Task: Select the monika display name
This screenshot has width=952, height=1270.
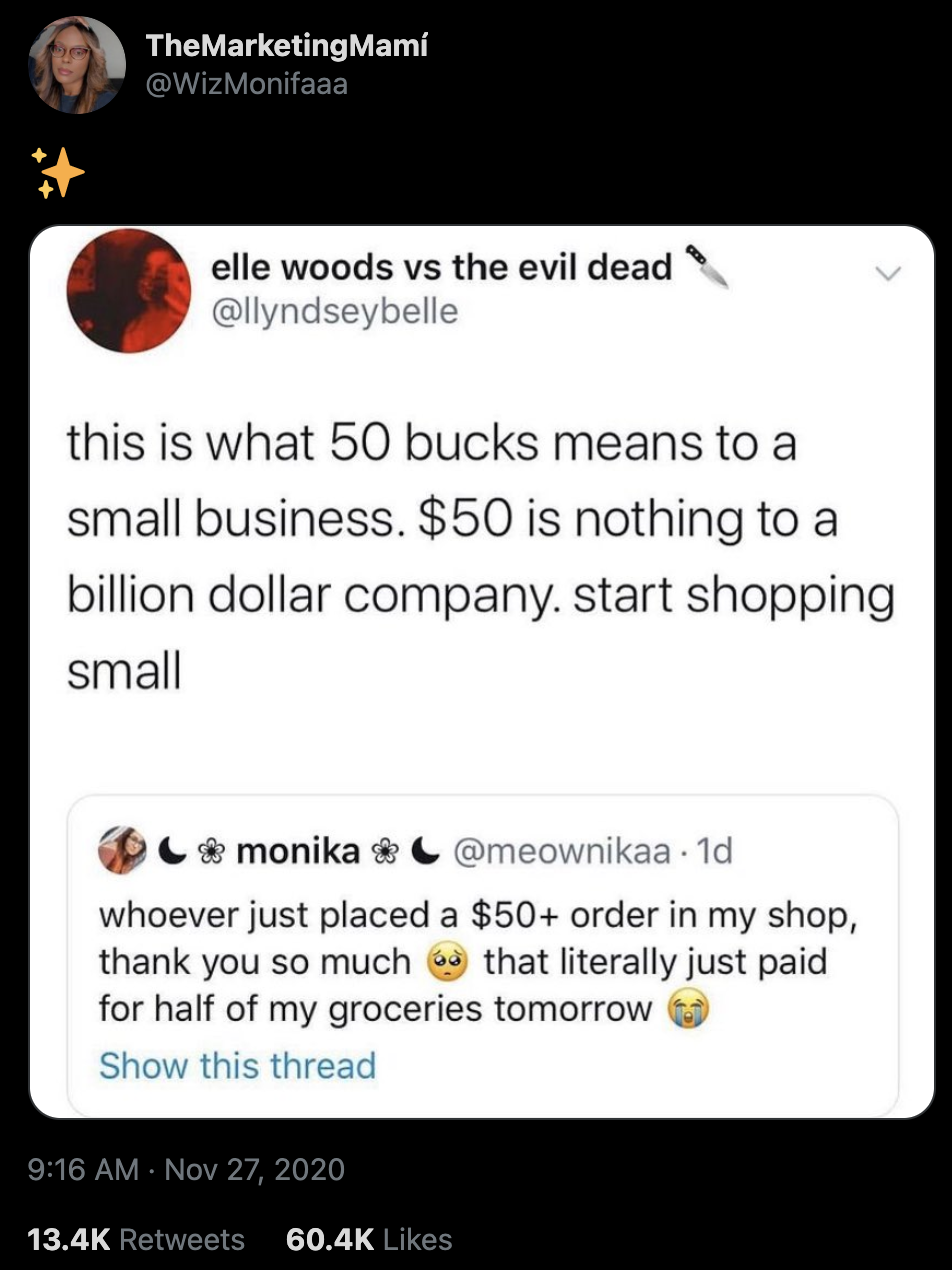Action: (300, 851)
